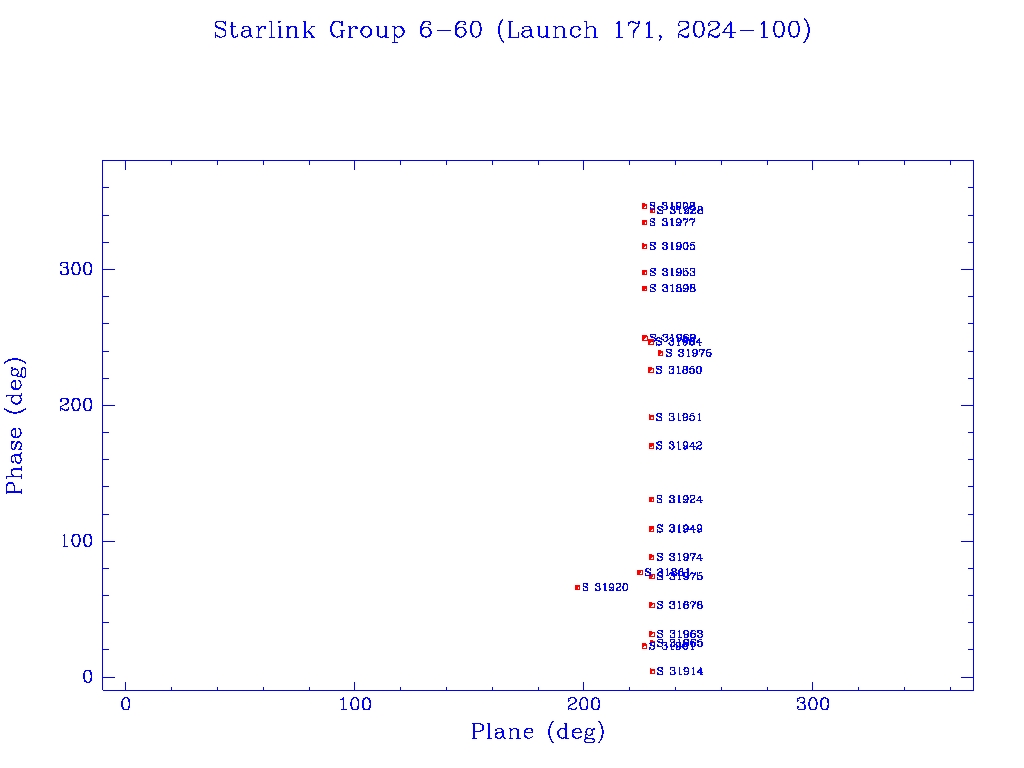This screenshot has height=768, width=1024.
Task: Click the 200 tick label on Phase axis
Action: [76, 405]
